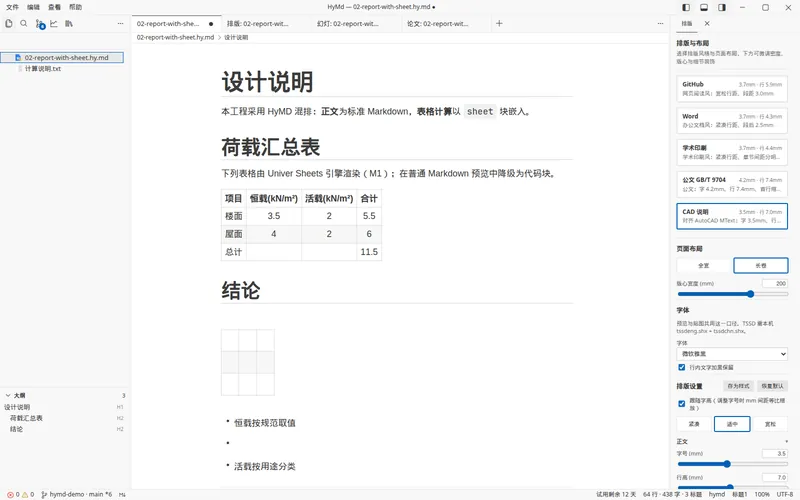
Task: Open the 帮助 menu
Action: (75, 7)
